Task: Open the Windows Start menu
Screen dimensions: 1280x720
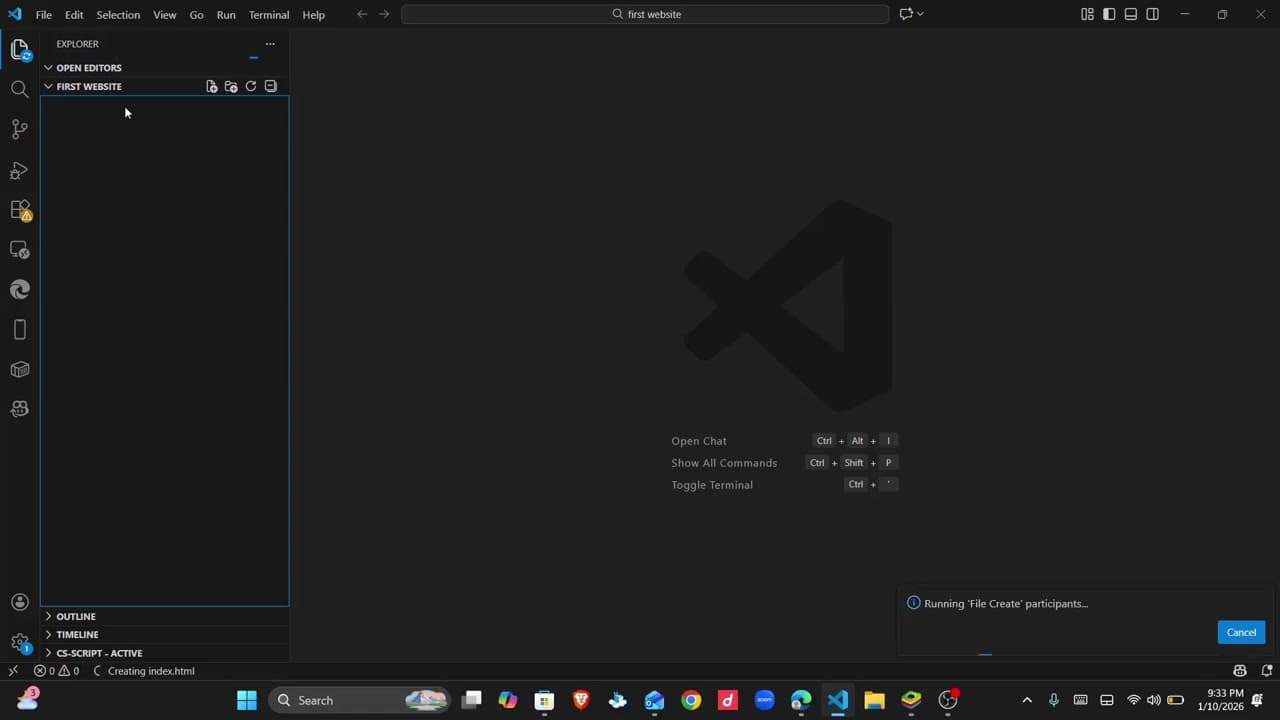Action: click(x=246, y=700)
